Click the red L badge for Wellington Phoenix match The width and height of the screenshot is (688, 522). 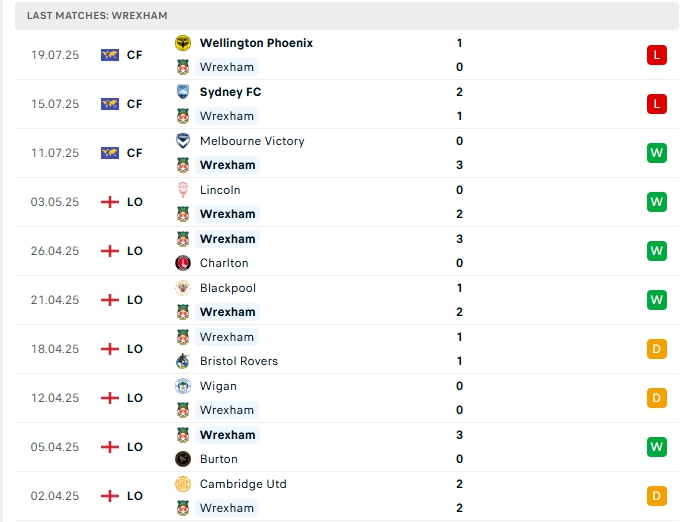pyautogui.click(x=656, y=55)
